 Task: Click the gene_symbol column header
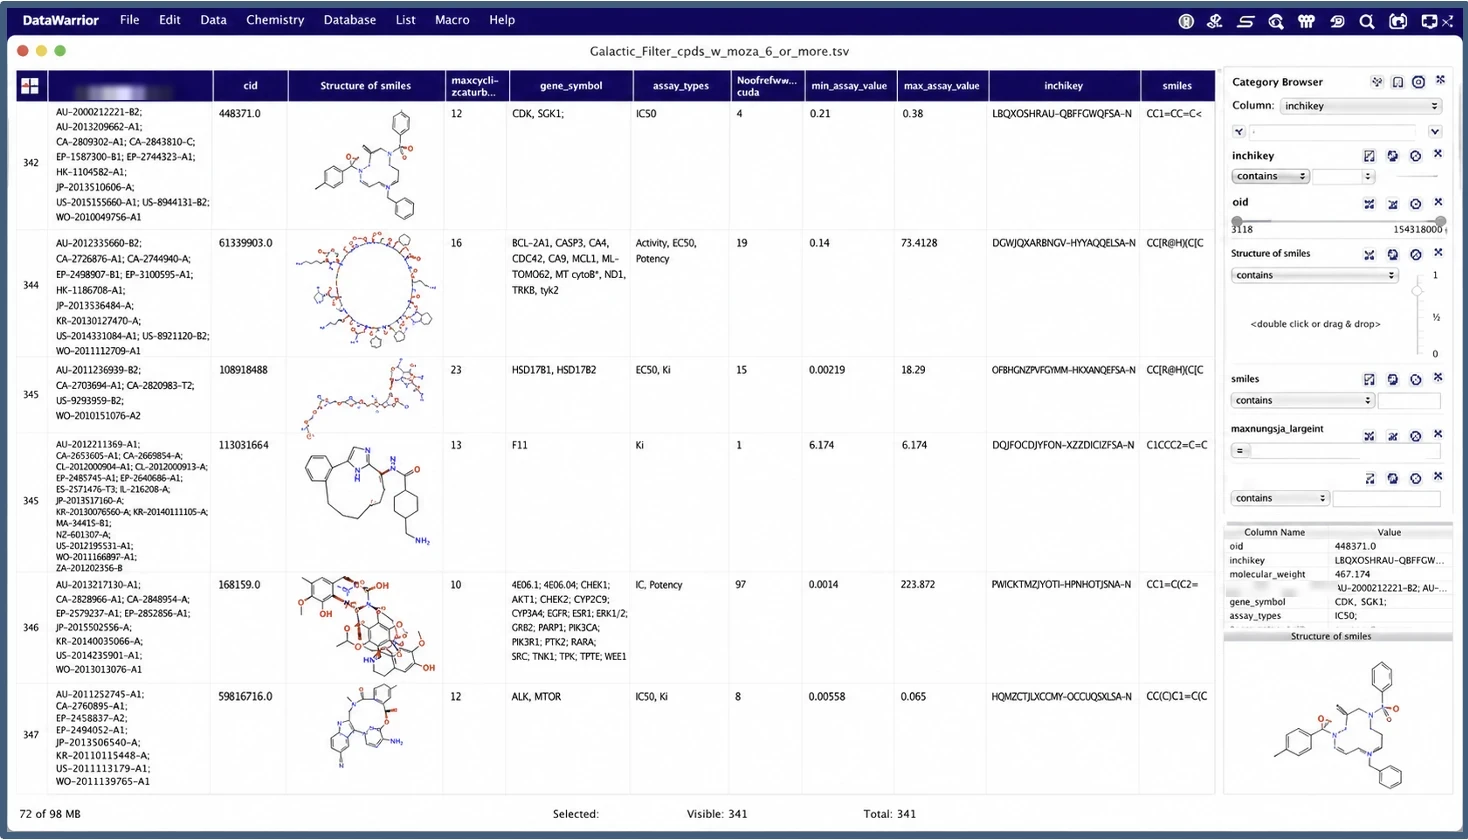point(571,86)
